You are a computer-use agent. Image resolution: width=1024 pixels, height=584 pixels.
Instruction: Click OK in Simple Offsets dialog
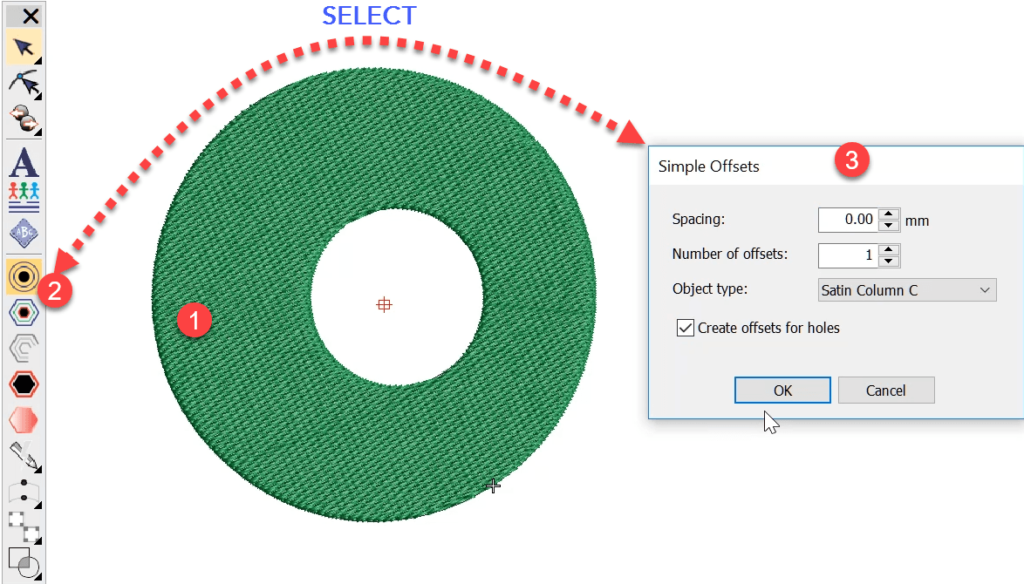pos(782,390)
